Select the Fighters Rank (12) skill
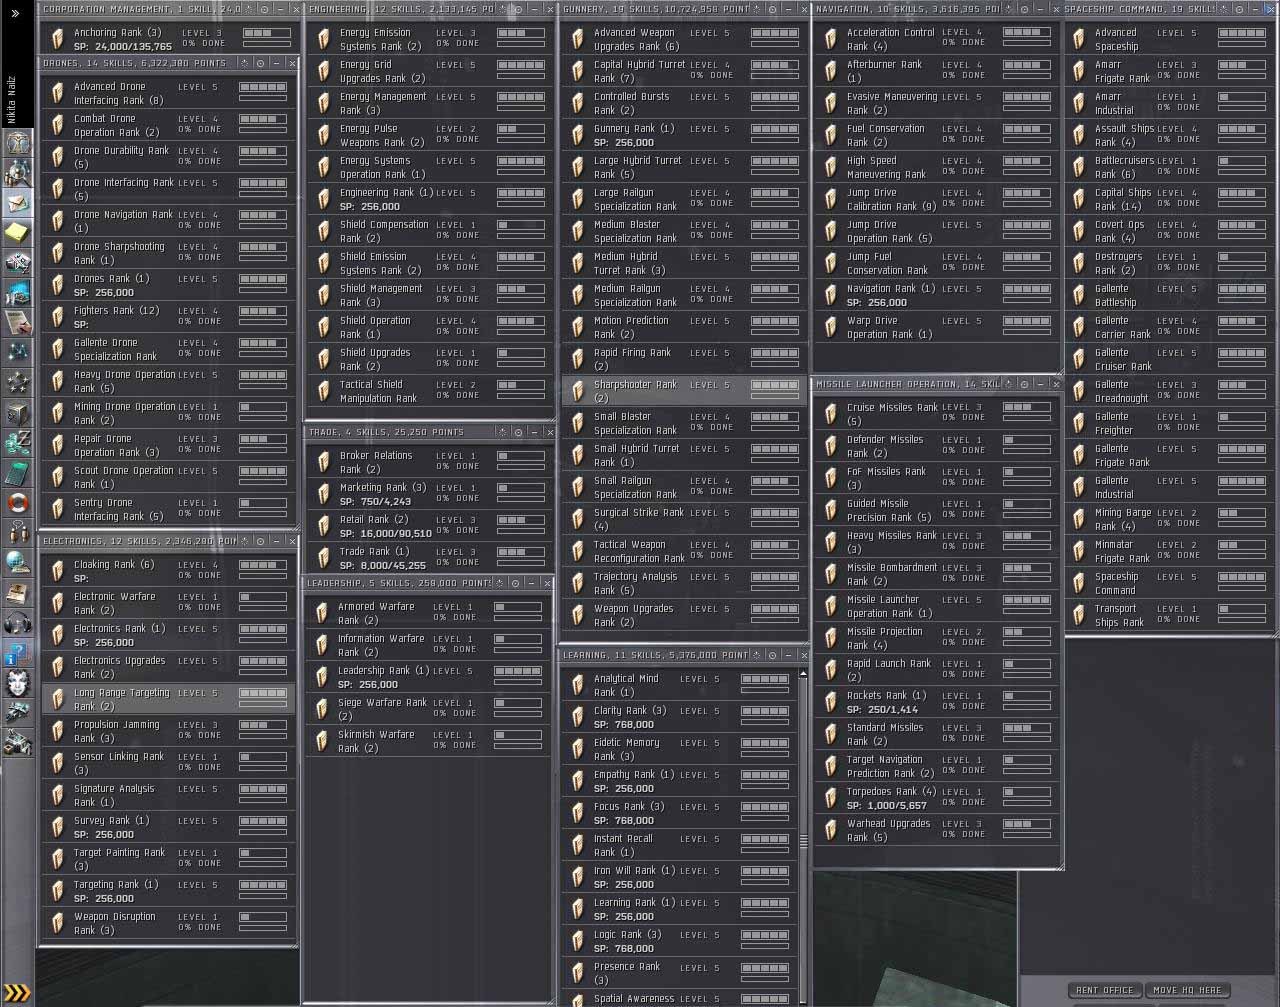Viewport: 1280px width, 1007px height. 168,317
